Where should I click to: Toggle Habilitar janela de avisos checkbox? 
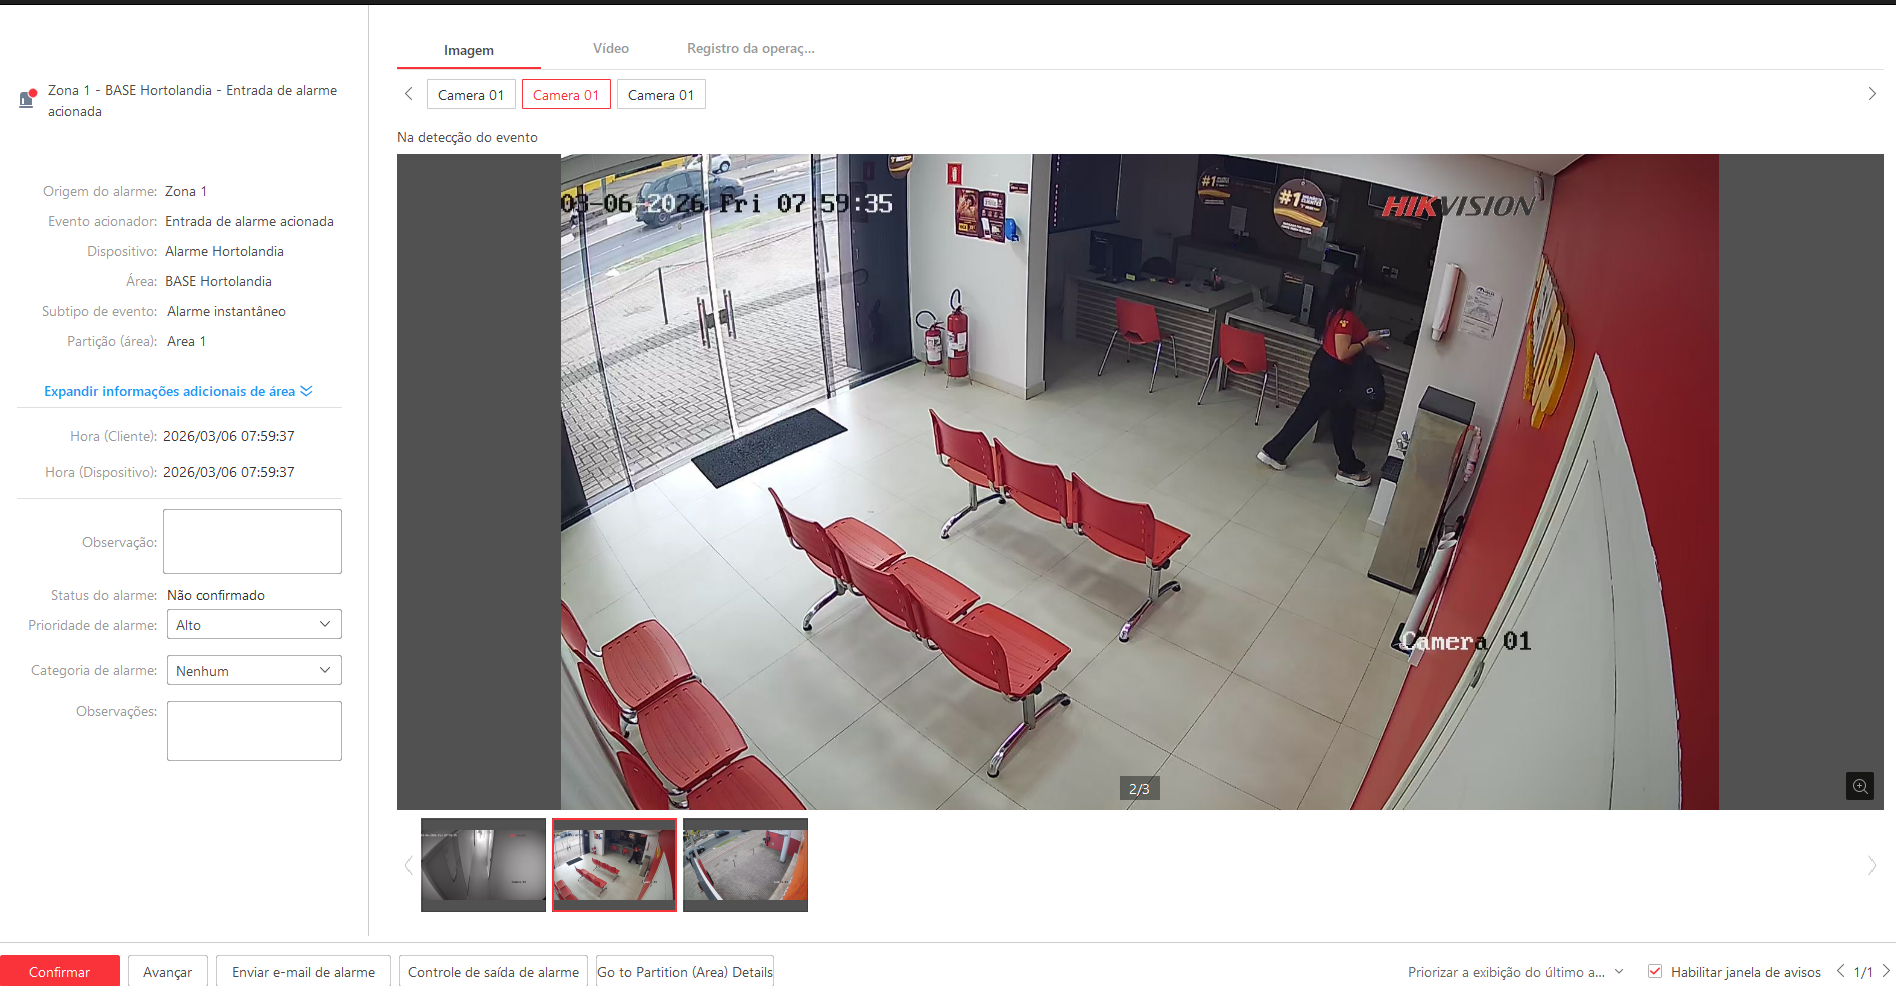(x=1655, y=971)
